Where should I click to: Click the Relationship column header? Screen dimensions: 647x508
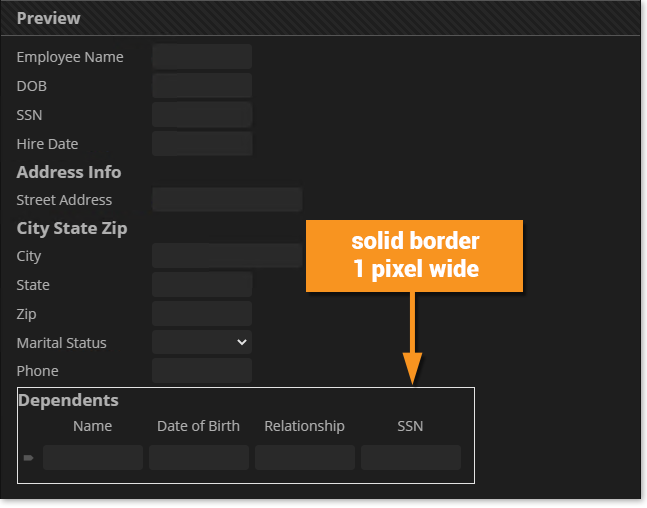tap(305, 426)
